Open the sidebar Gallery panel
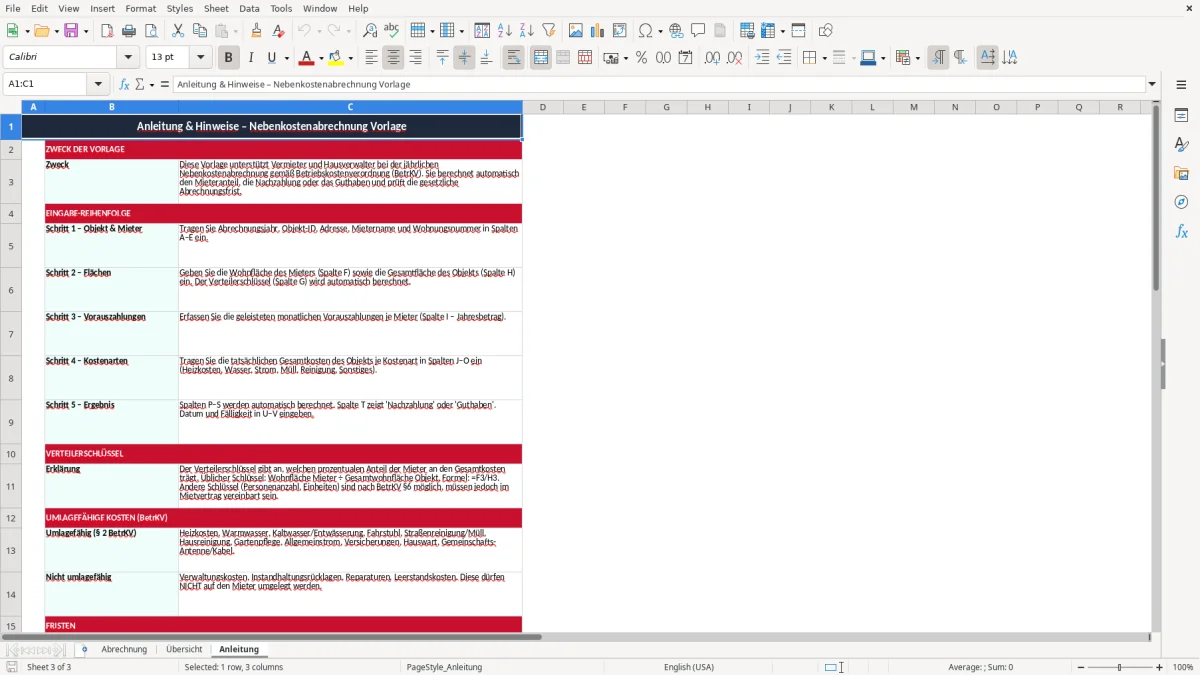This screenshot has width=1200, height=675. pos(1181,173)
